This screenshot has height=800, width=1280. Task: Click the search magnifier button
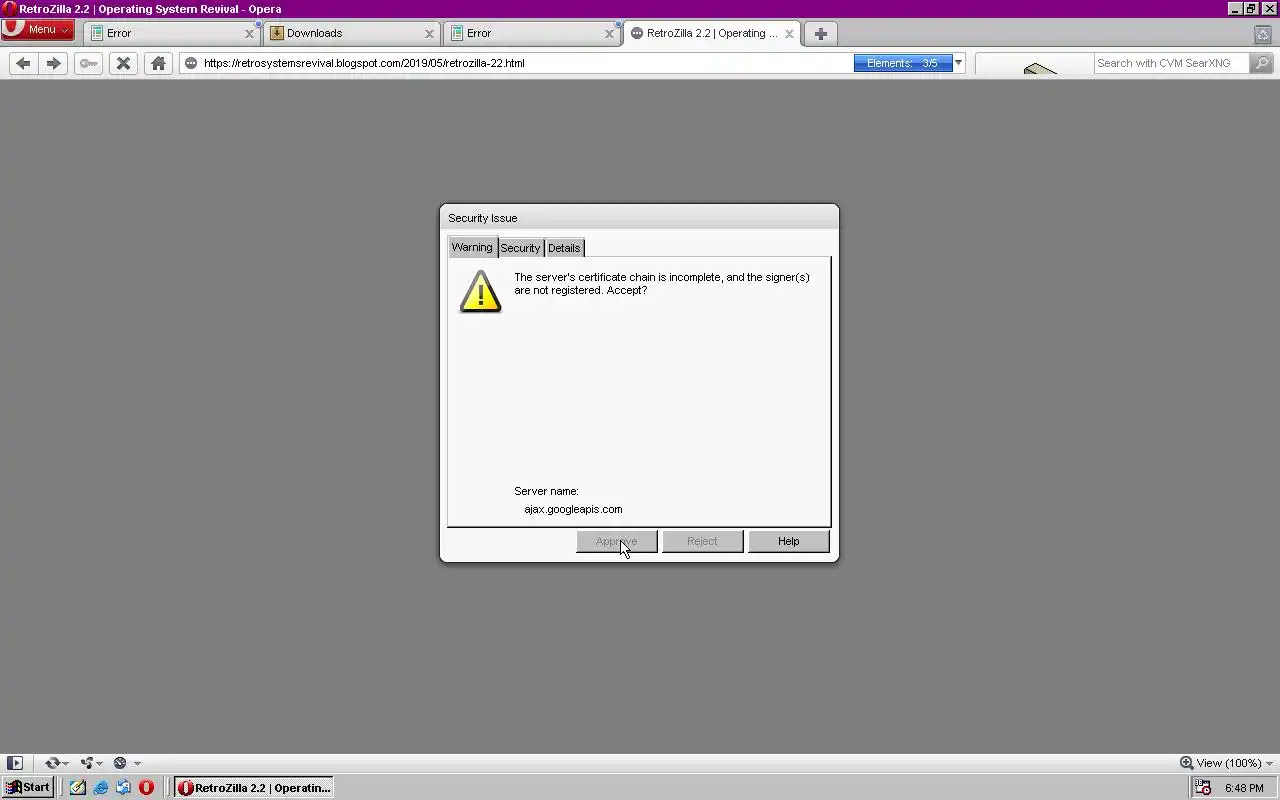[1261, 63]
